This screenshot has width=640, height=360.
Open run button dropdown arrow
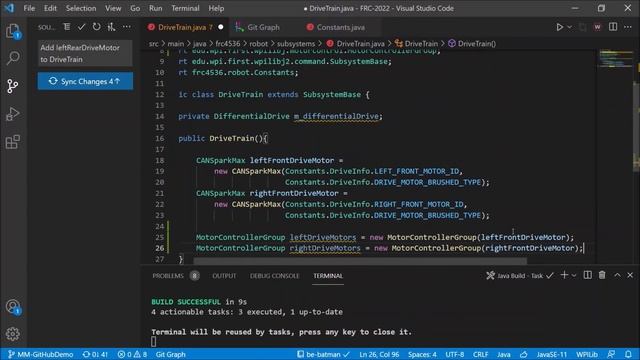tap(569, 27)
